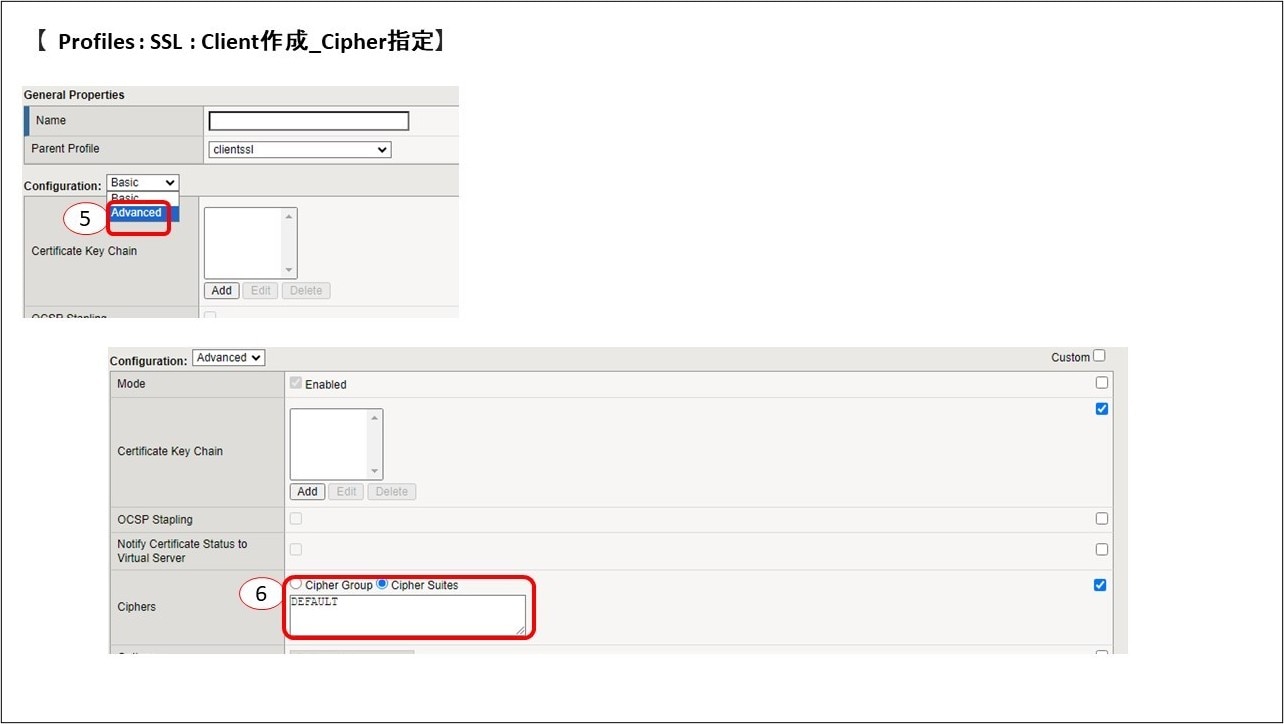Viewport: 1284px width, 724px height.
Task: Click Add button beside disabled Edit under General Properties
Action: click(x=221, y=291)
